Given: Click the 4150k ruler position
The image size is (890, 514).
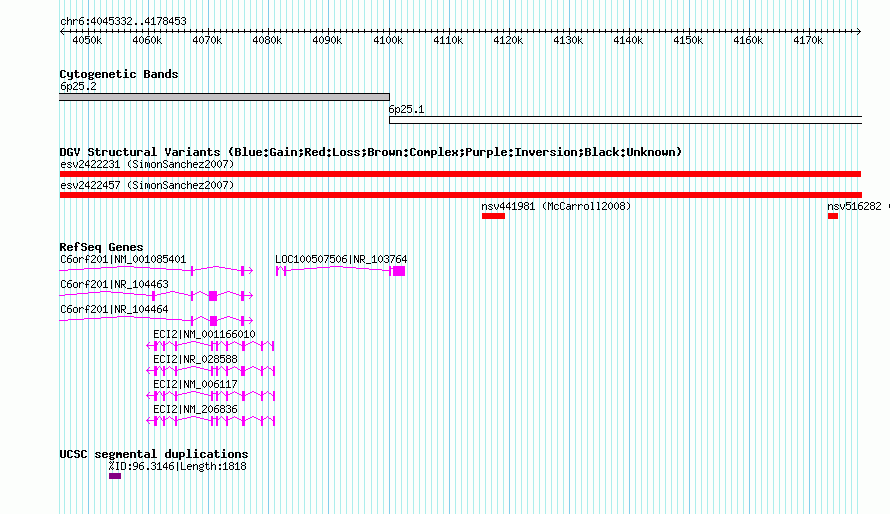Looking at the screenshot, I should pyautogui.click(x=689, y=40).
